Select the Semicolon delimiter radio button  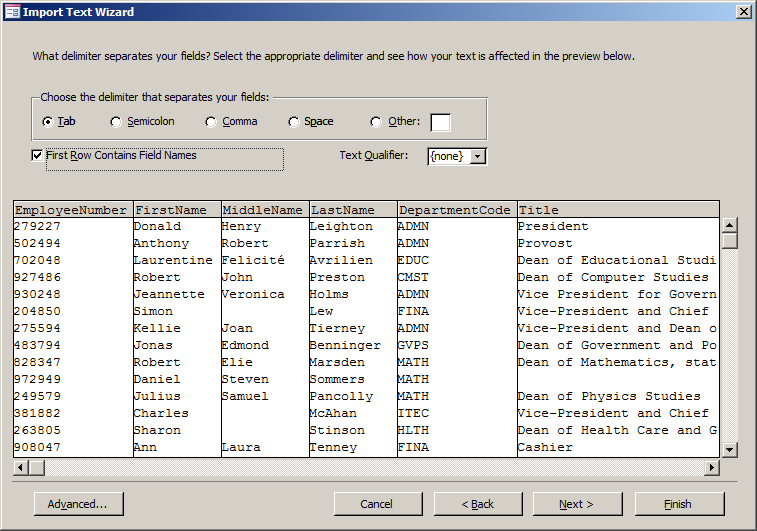(115, 122)
